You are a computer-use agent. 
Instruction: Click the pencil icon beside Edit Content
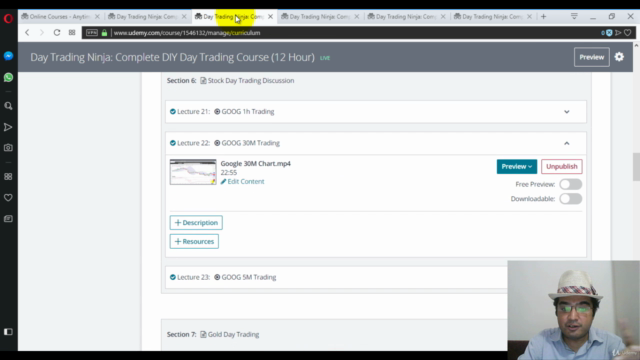223,182
